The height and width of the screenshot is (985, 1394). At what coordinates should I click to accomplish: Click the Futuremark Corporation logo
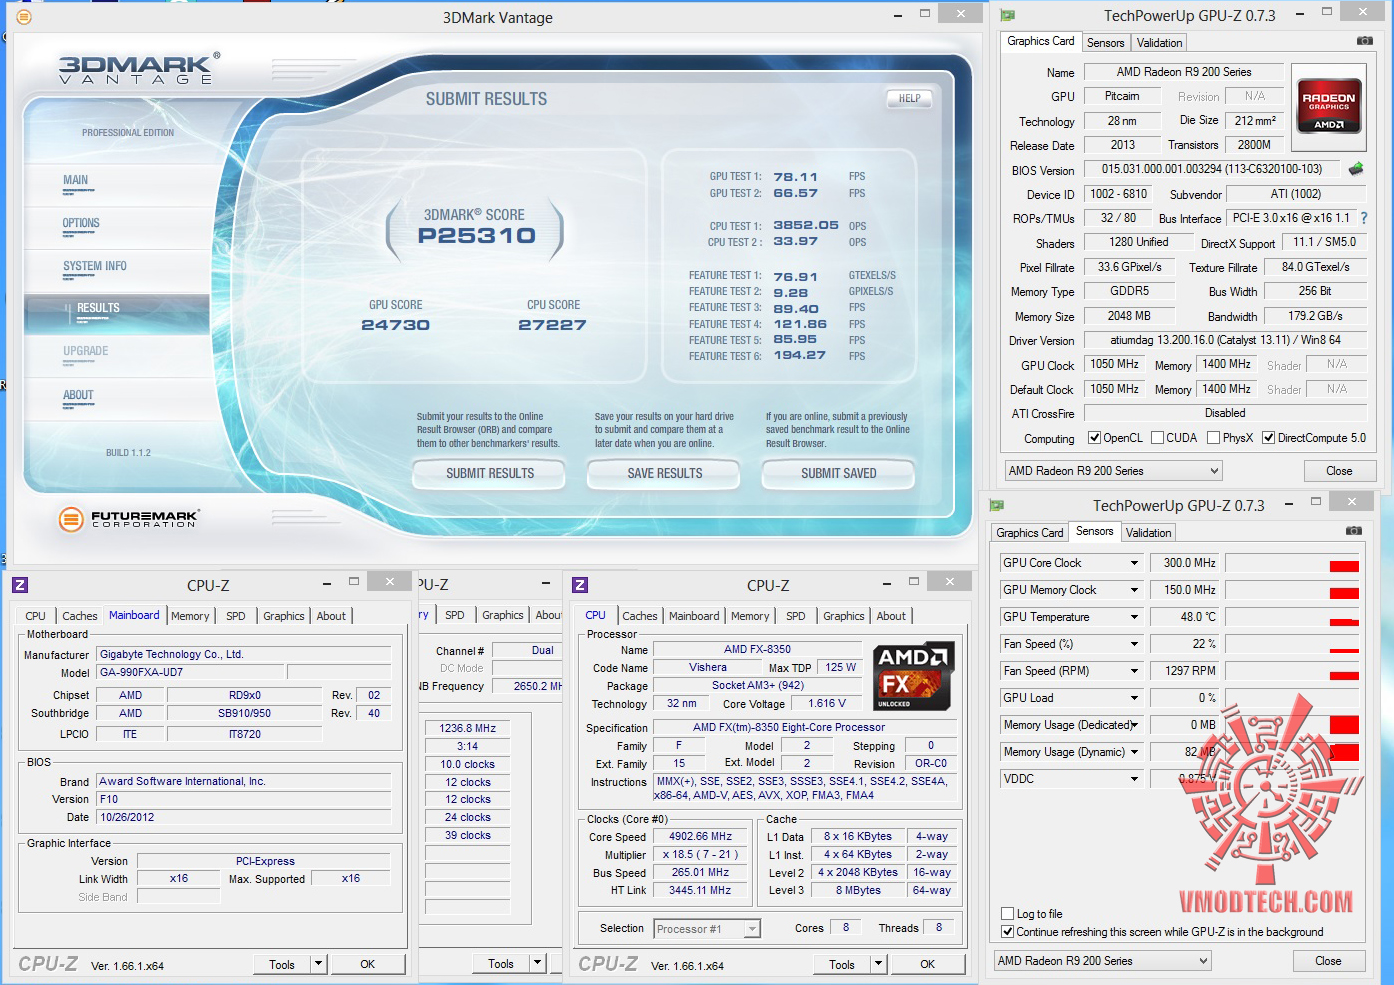tap(128, 518)
